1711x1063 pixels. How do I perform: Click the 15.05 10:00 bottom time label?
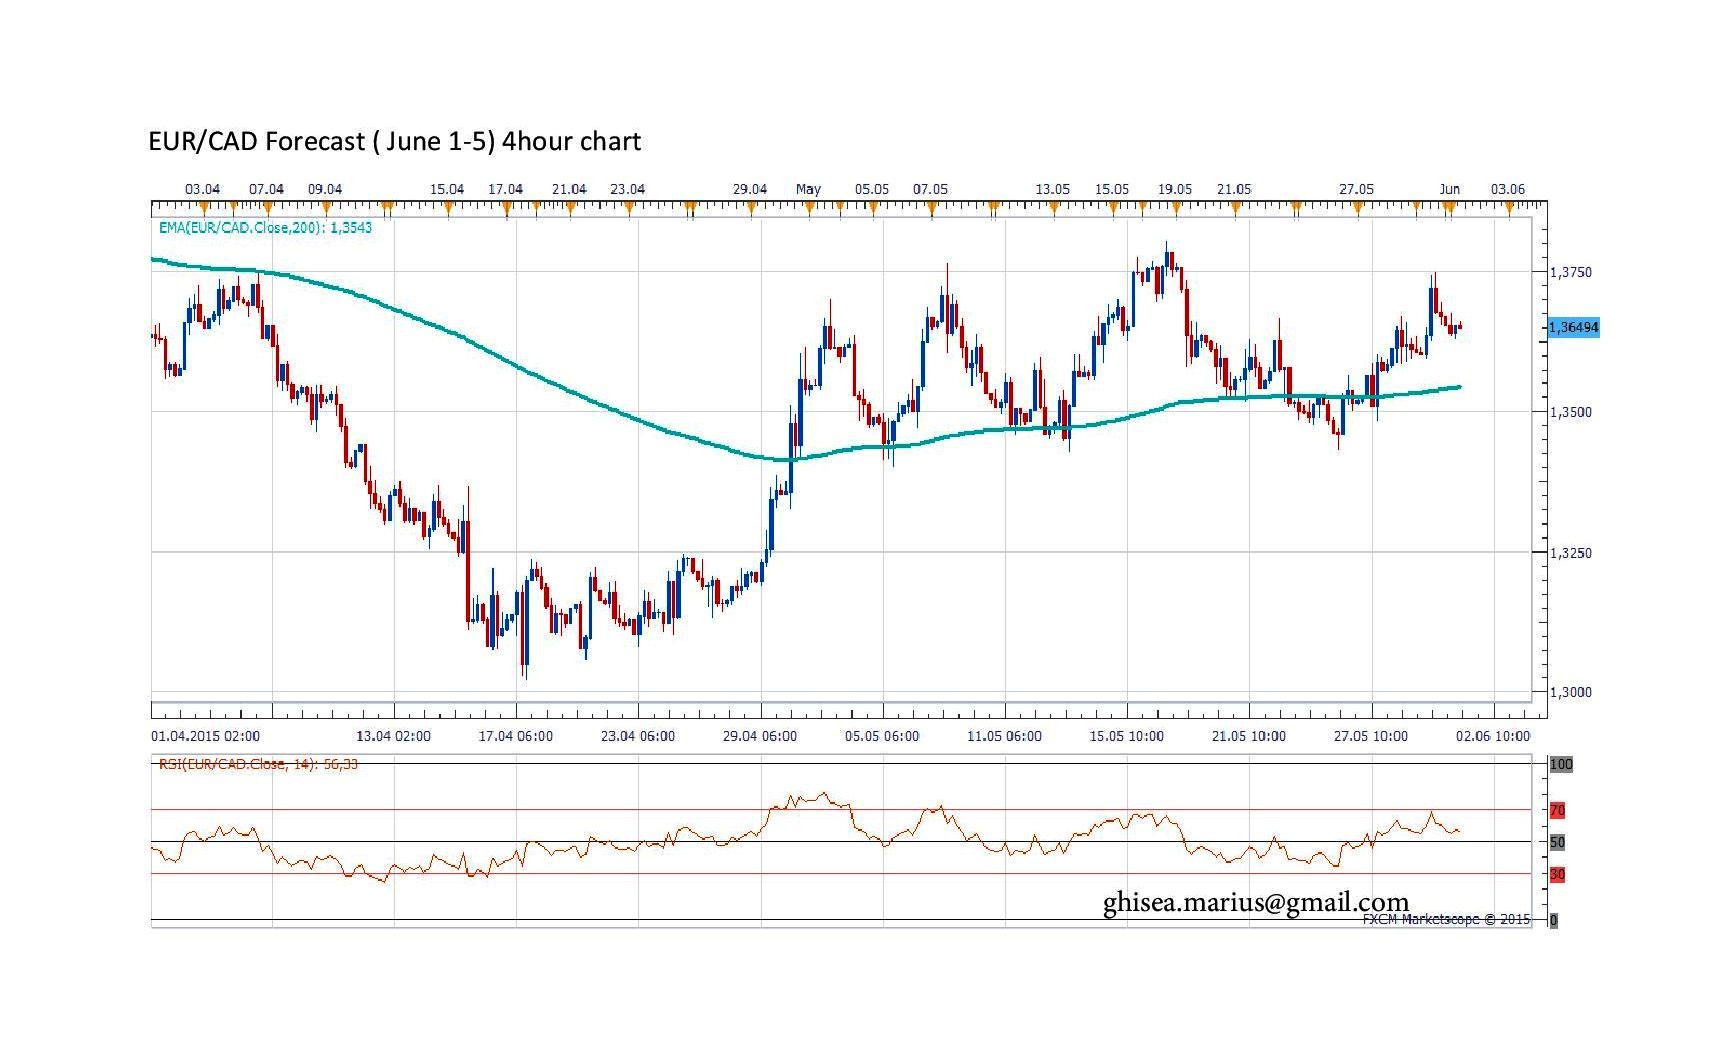coord(1126,736)
